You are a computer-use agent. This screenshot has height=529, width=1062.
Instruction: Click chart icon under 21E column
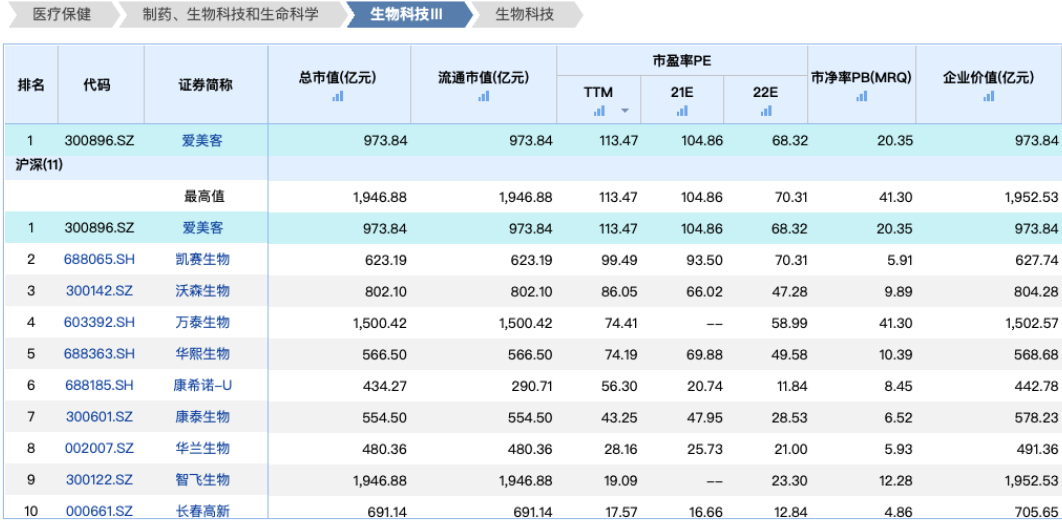pyautogui.click(x=683, y=111)
